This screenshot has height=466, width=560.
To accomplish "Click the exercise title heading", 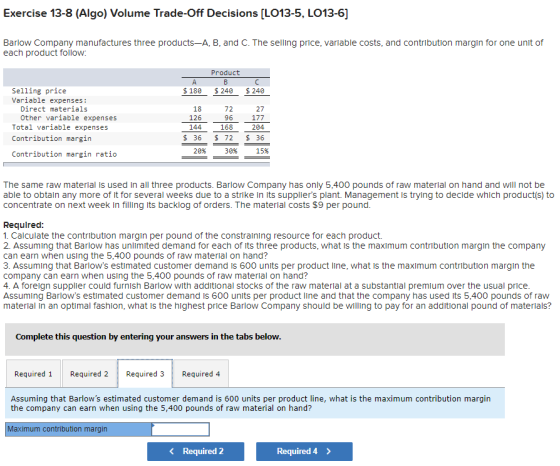I will (x=176, y=13).
